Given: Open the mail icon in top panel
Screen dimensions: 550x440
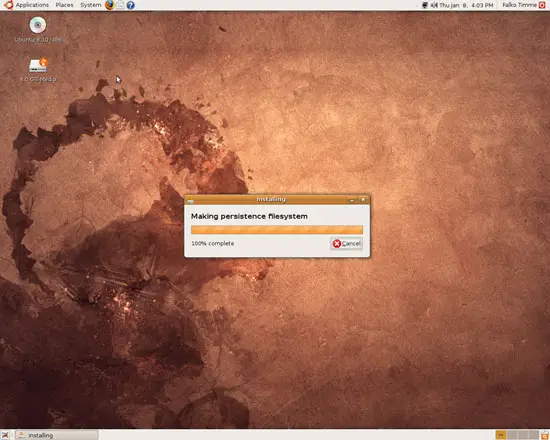Looking at the screenshot, I should (120, 5).
